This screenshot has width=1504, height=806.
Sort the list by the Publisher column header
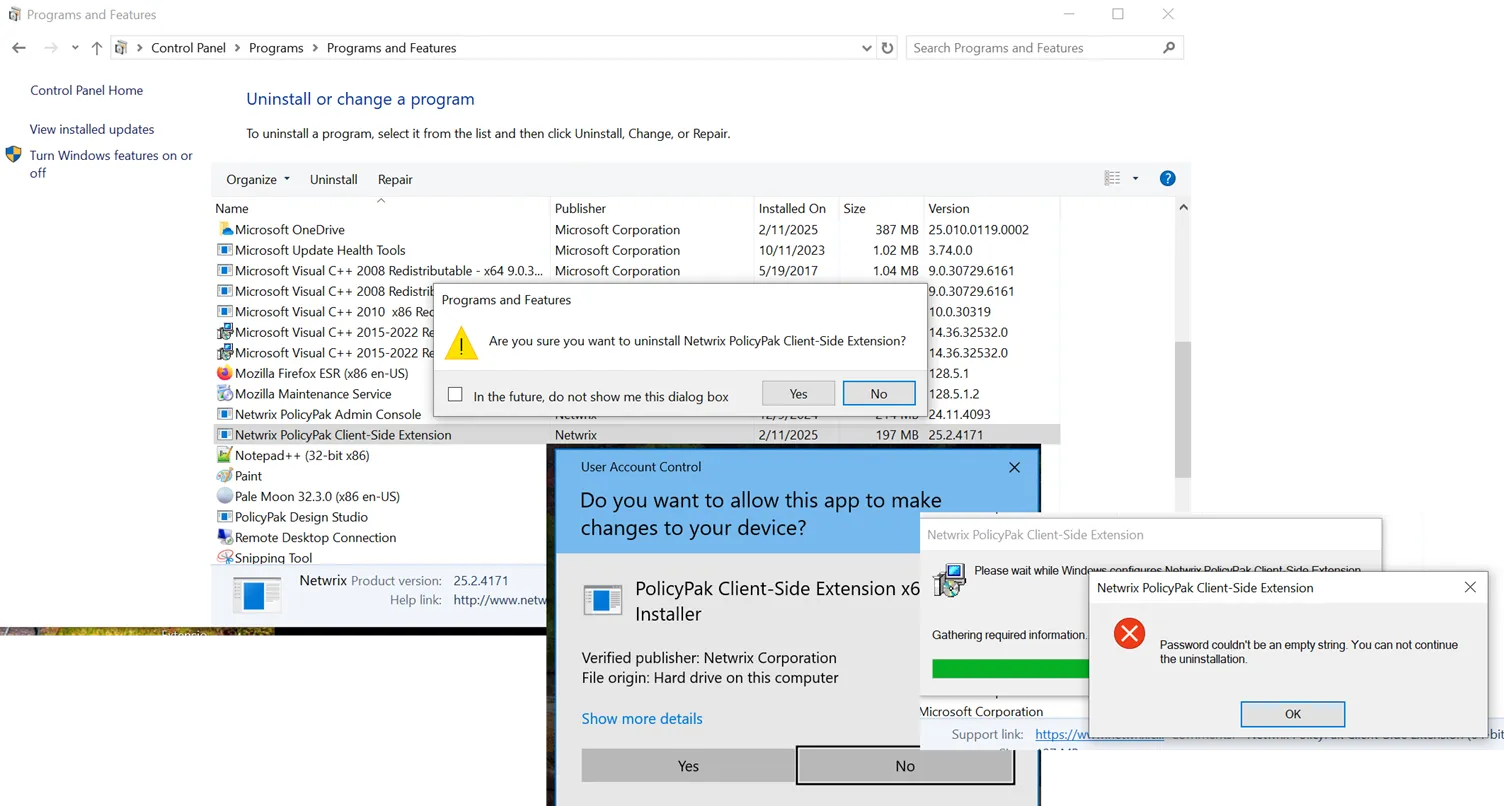[581, 209]
